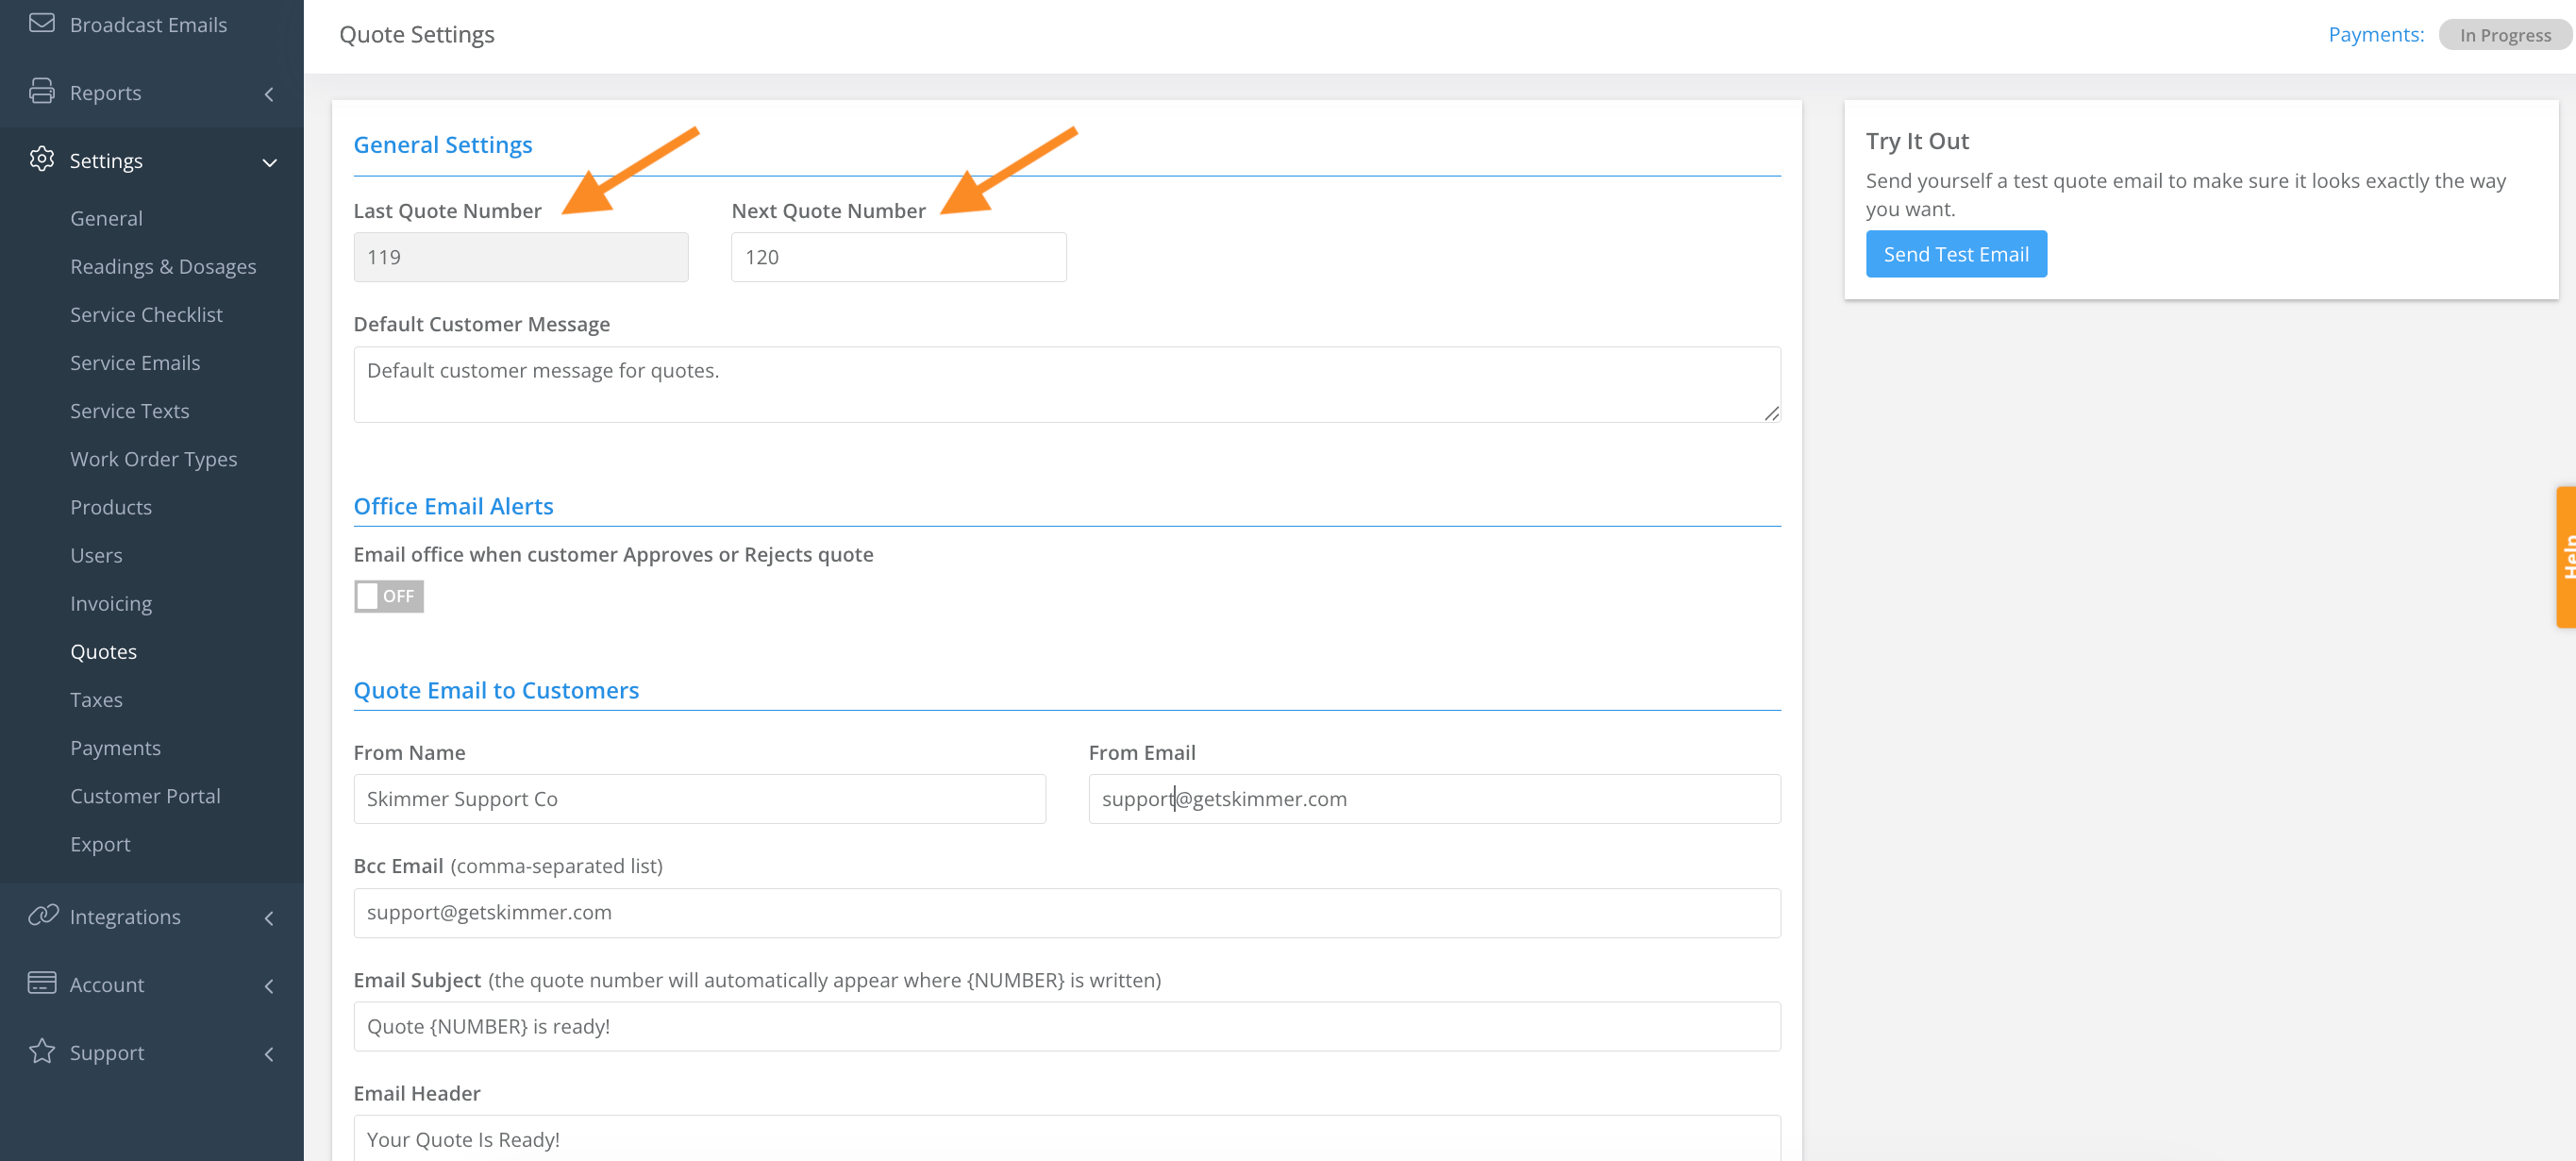Open Products settings
Viewport: 2576px width, 1161px height.
111,507
